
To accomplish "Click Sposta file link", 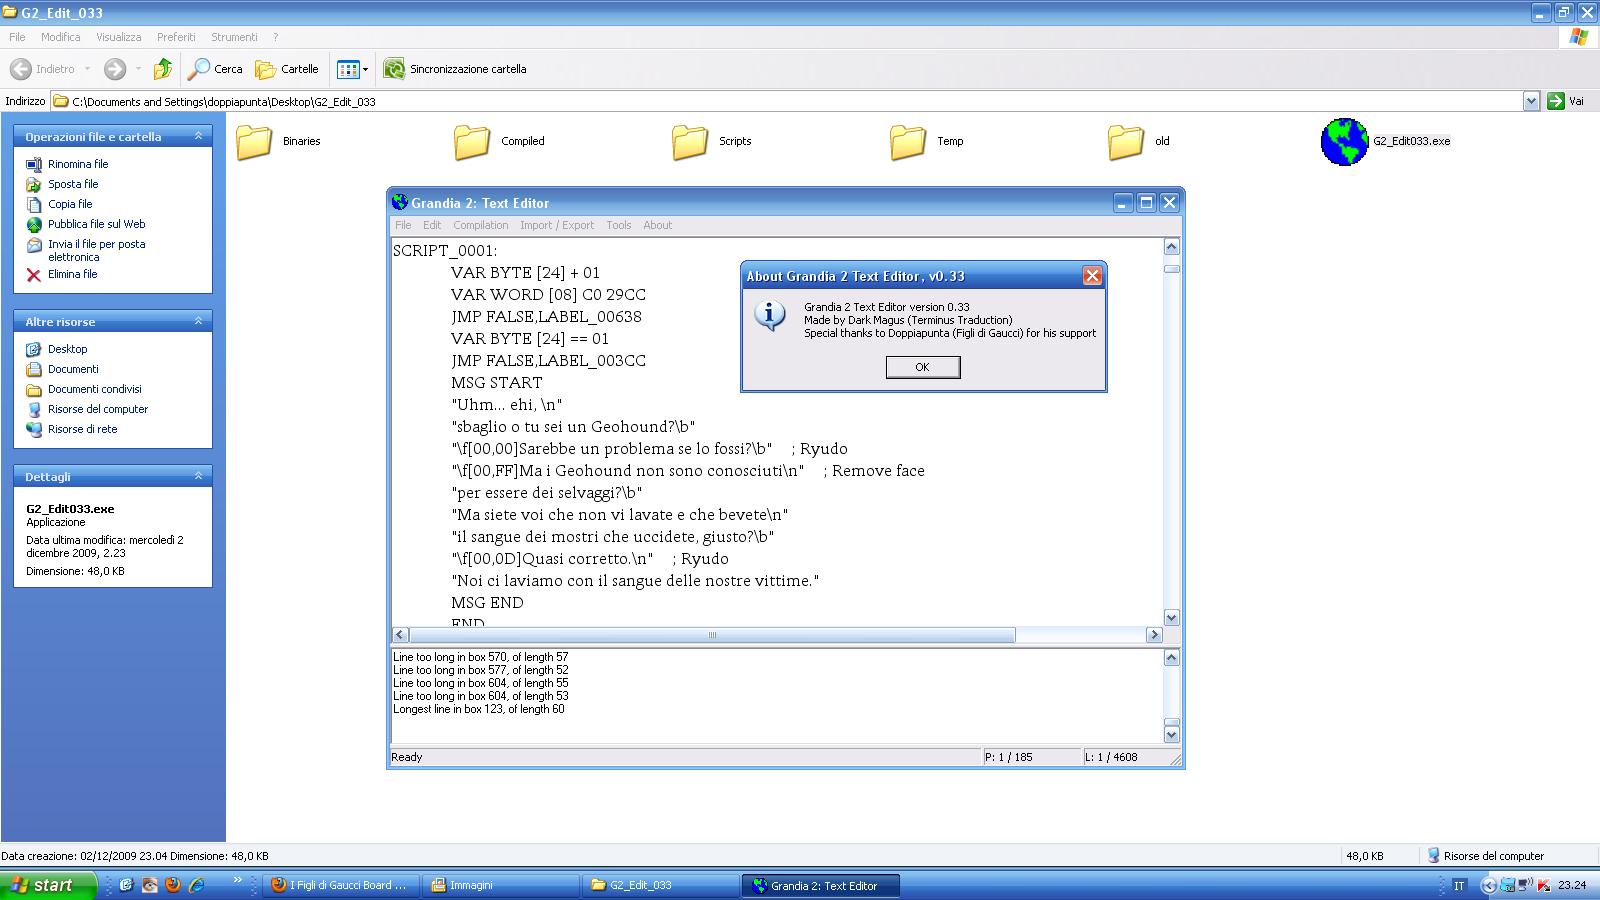I will coord(73,184).
